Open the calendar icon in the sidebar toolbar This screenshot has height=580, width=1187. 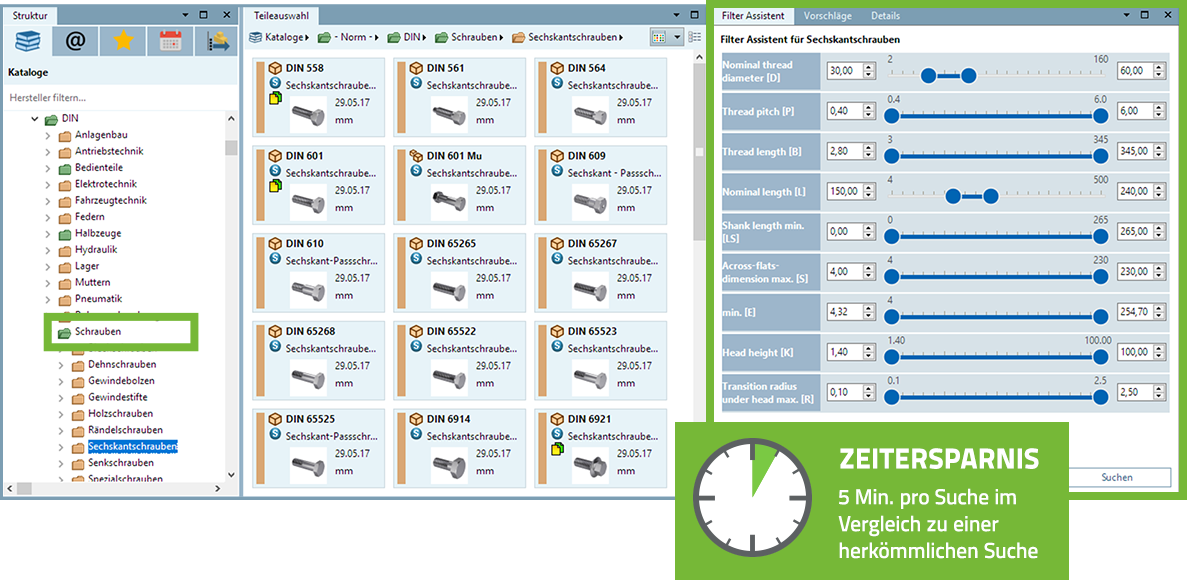click(x=168, y=41)
